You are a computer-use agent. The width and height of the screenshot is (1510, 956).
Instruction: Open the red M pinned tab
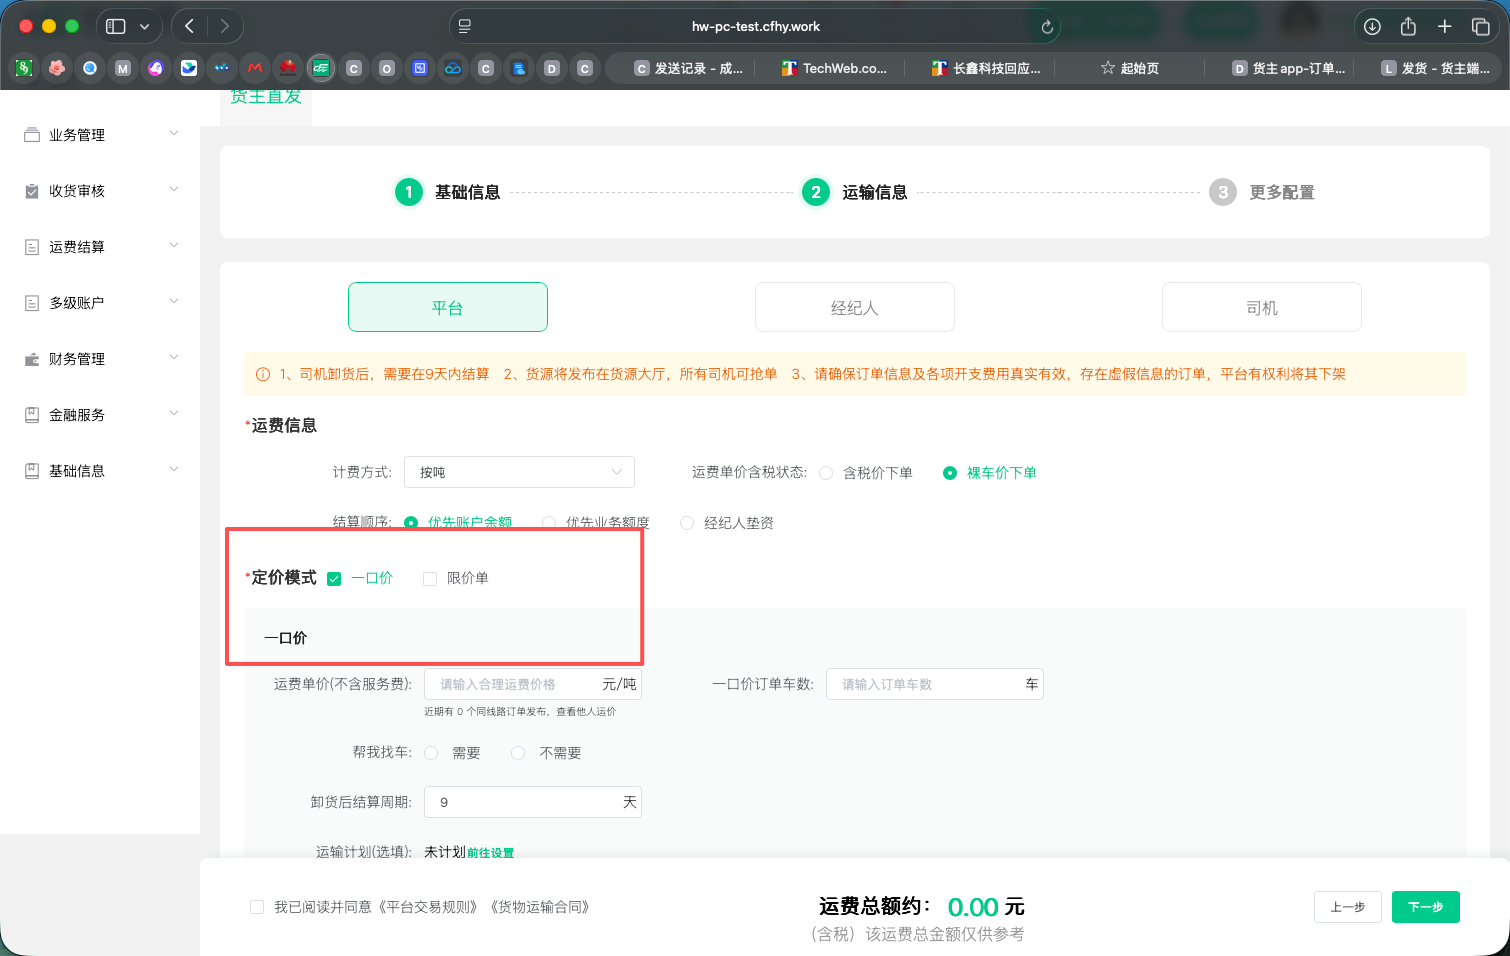[x=255, y=68]
